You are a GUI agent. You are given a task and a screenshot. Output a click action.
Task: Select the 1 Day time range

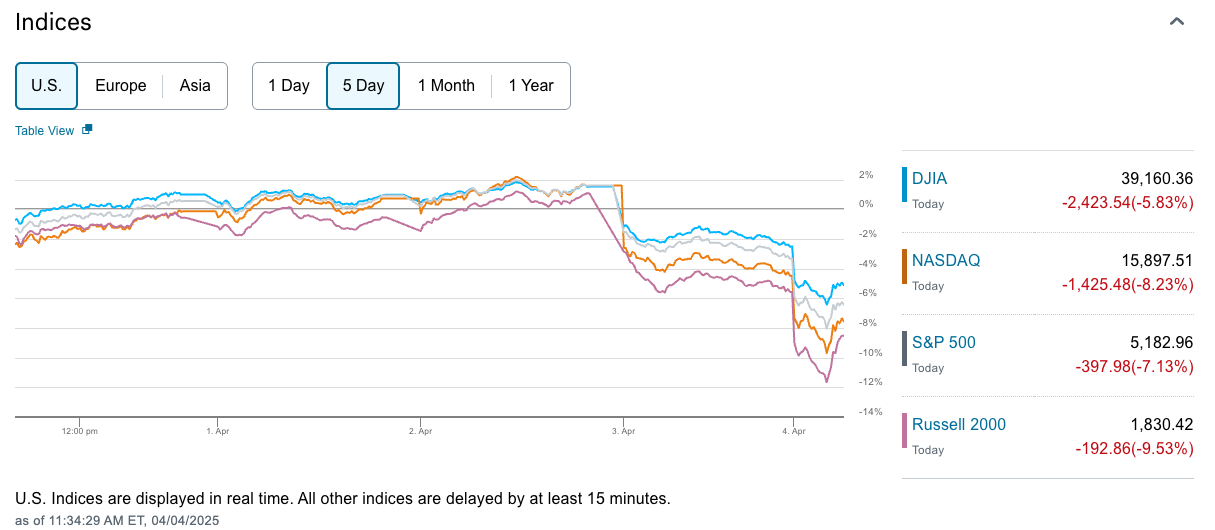(x=289, y=86)
